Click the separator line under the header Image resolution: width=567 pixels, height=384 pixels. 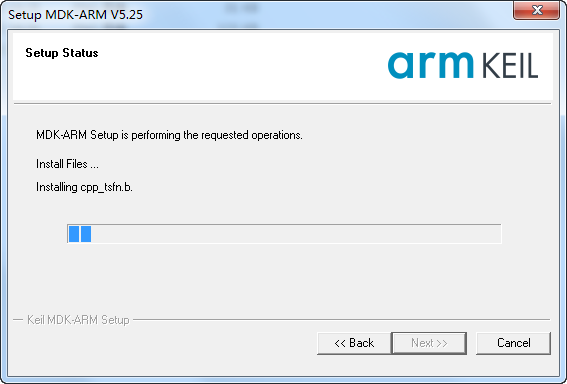(283, 103)
